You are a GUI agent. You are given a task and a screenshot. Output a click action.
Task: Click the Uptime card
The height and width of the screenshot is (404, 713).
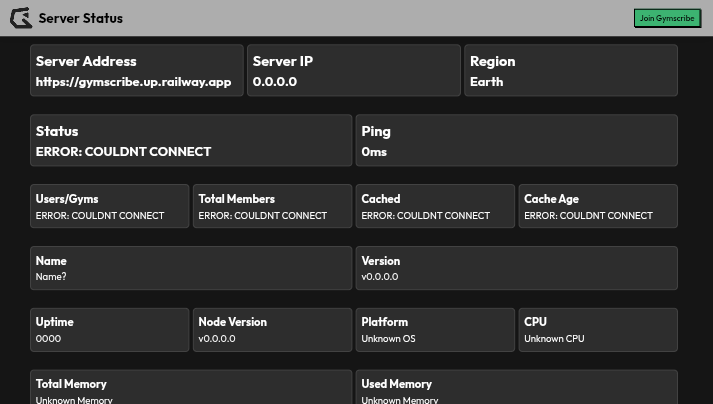point(109,329)
